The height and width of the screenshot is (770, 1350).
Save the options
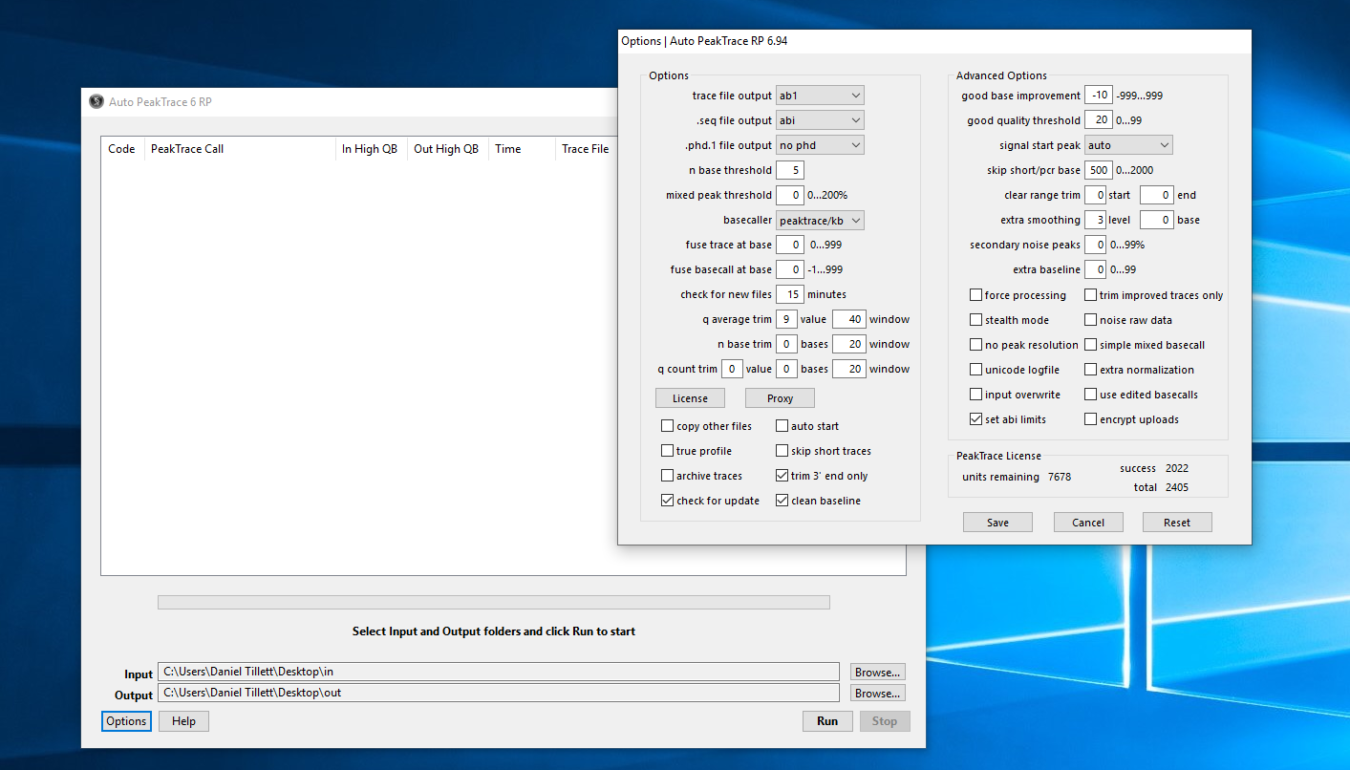pos(998,522)
